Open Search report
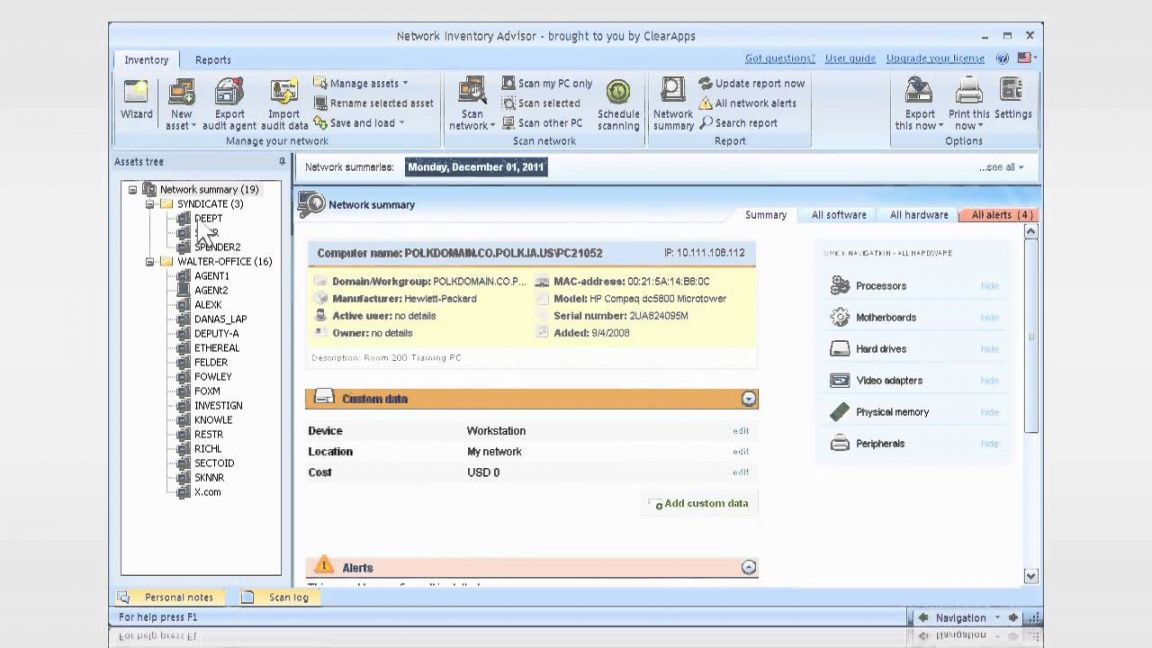1152x648 pixels. tap(738, 123)
